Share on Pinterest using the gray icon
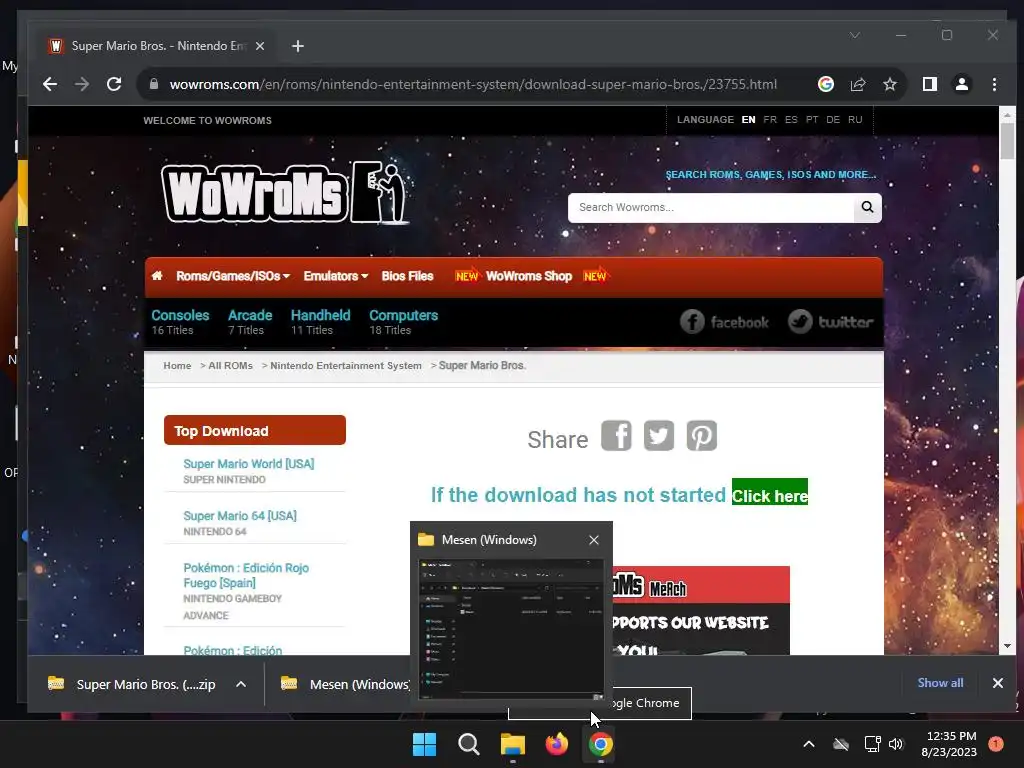Screen dimensions: 1024x768 coord(701,436)
